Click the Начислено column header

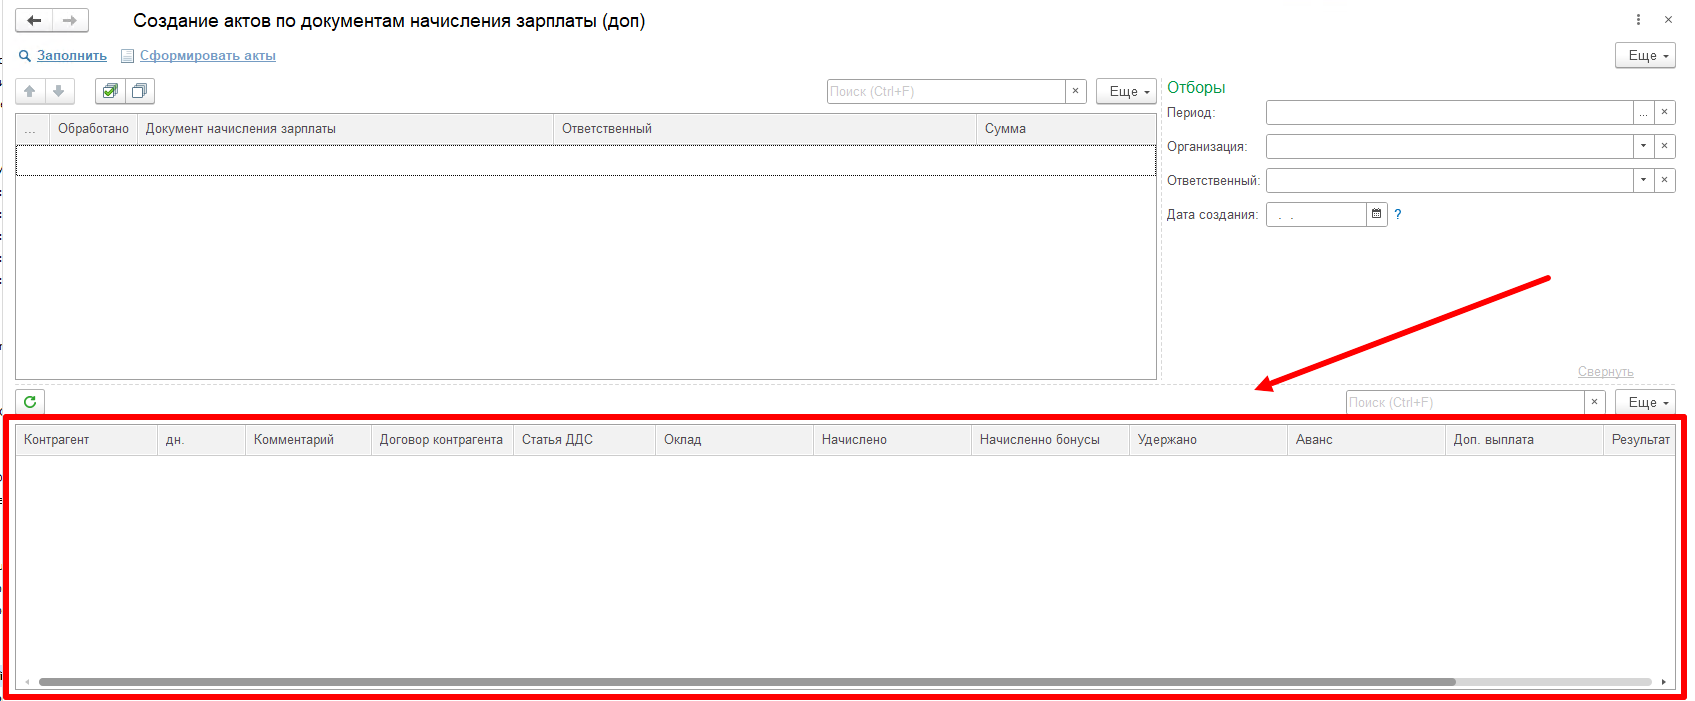pyautogui.click(x=893, y=440)
